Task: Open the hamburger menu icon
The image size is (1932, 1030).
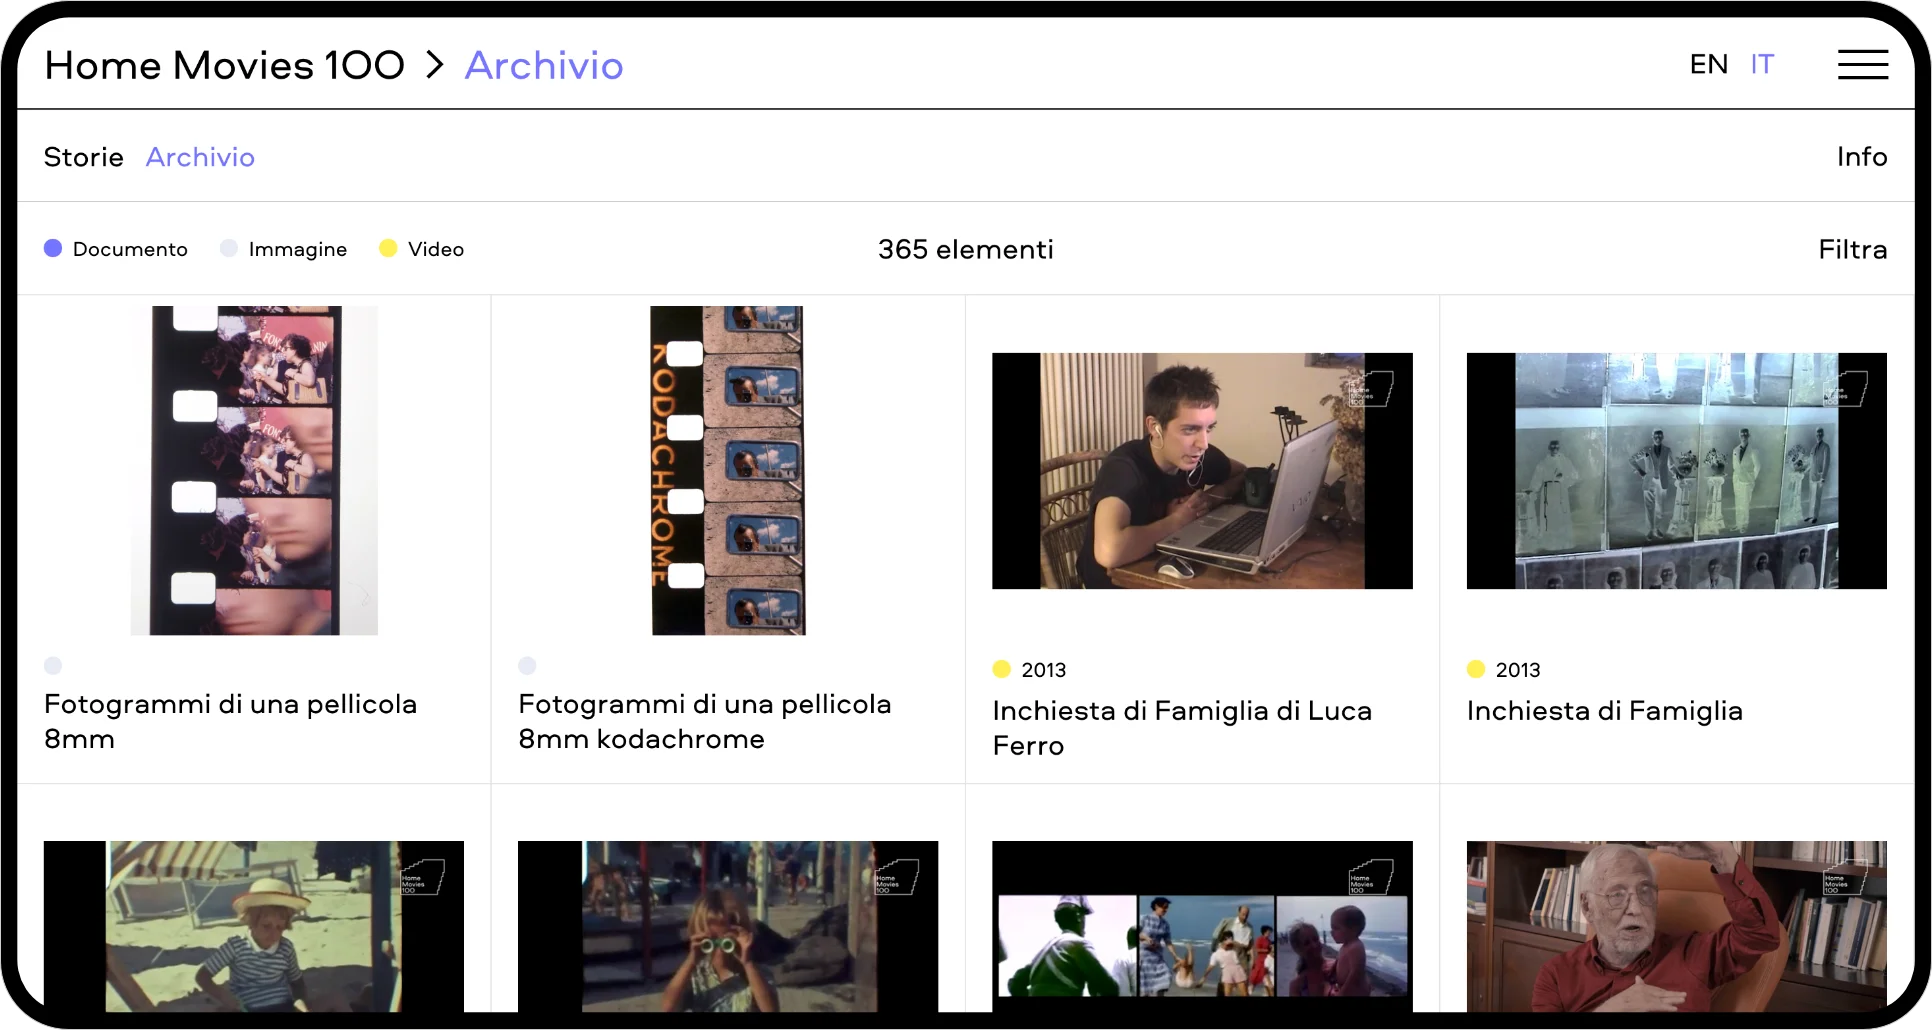Action: click(1862, 65)
